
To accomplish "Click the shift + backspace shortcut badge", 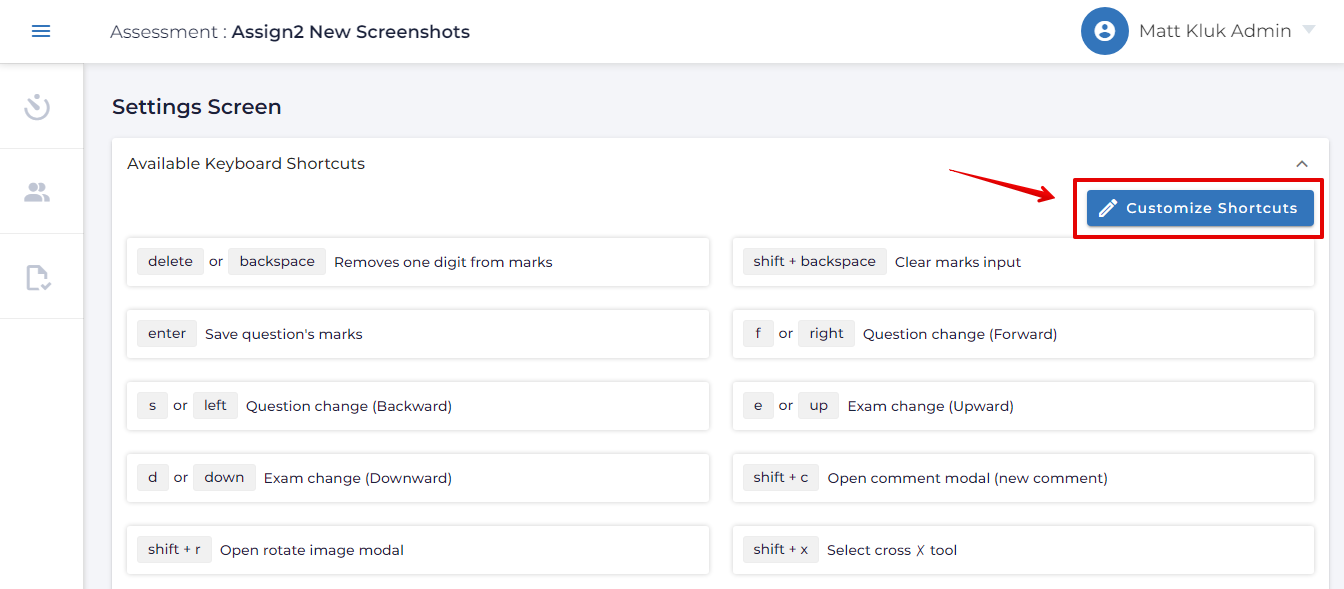I will 814,262.
